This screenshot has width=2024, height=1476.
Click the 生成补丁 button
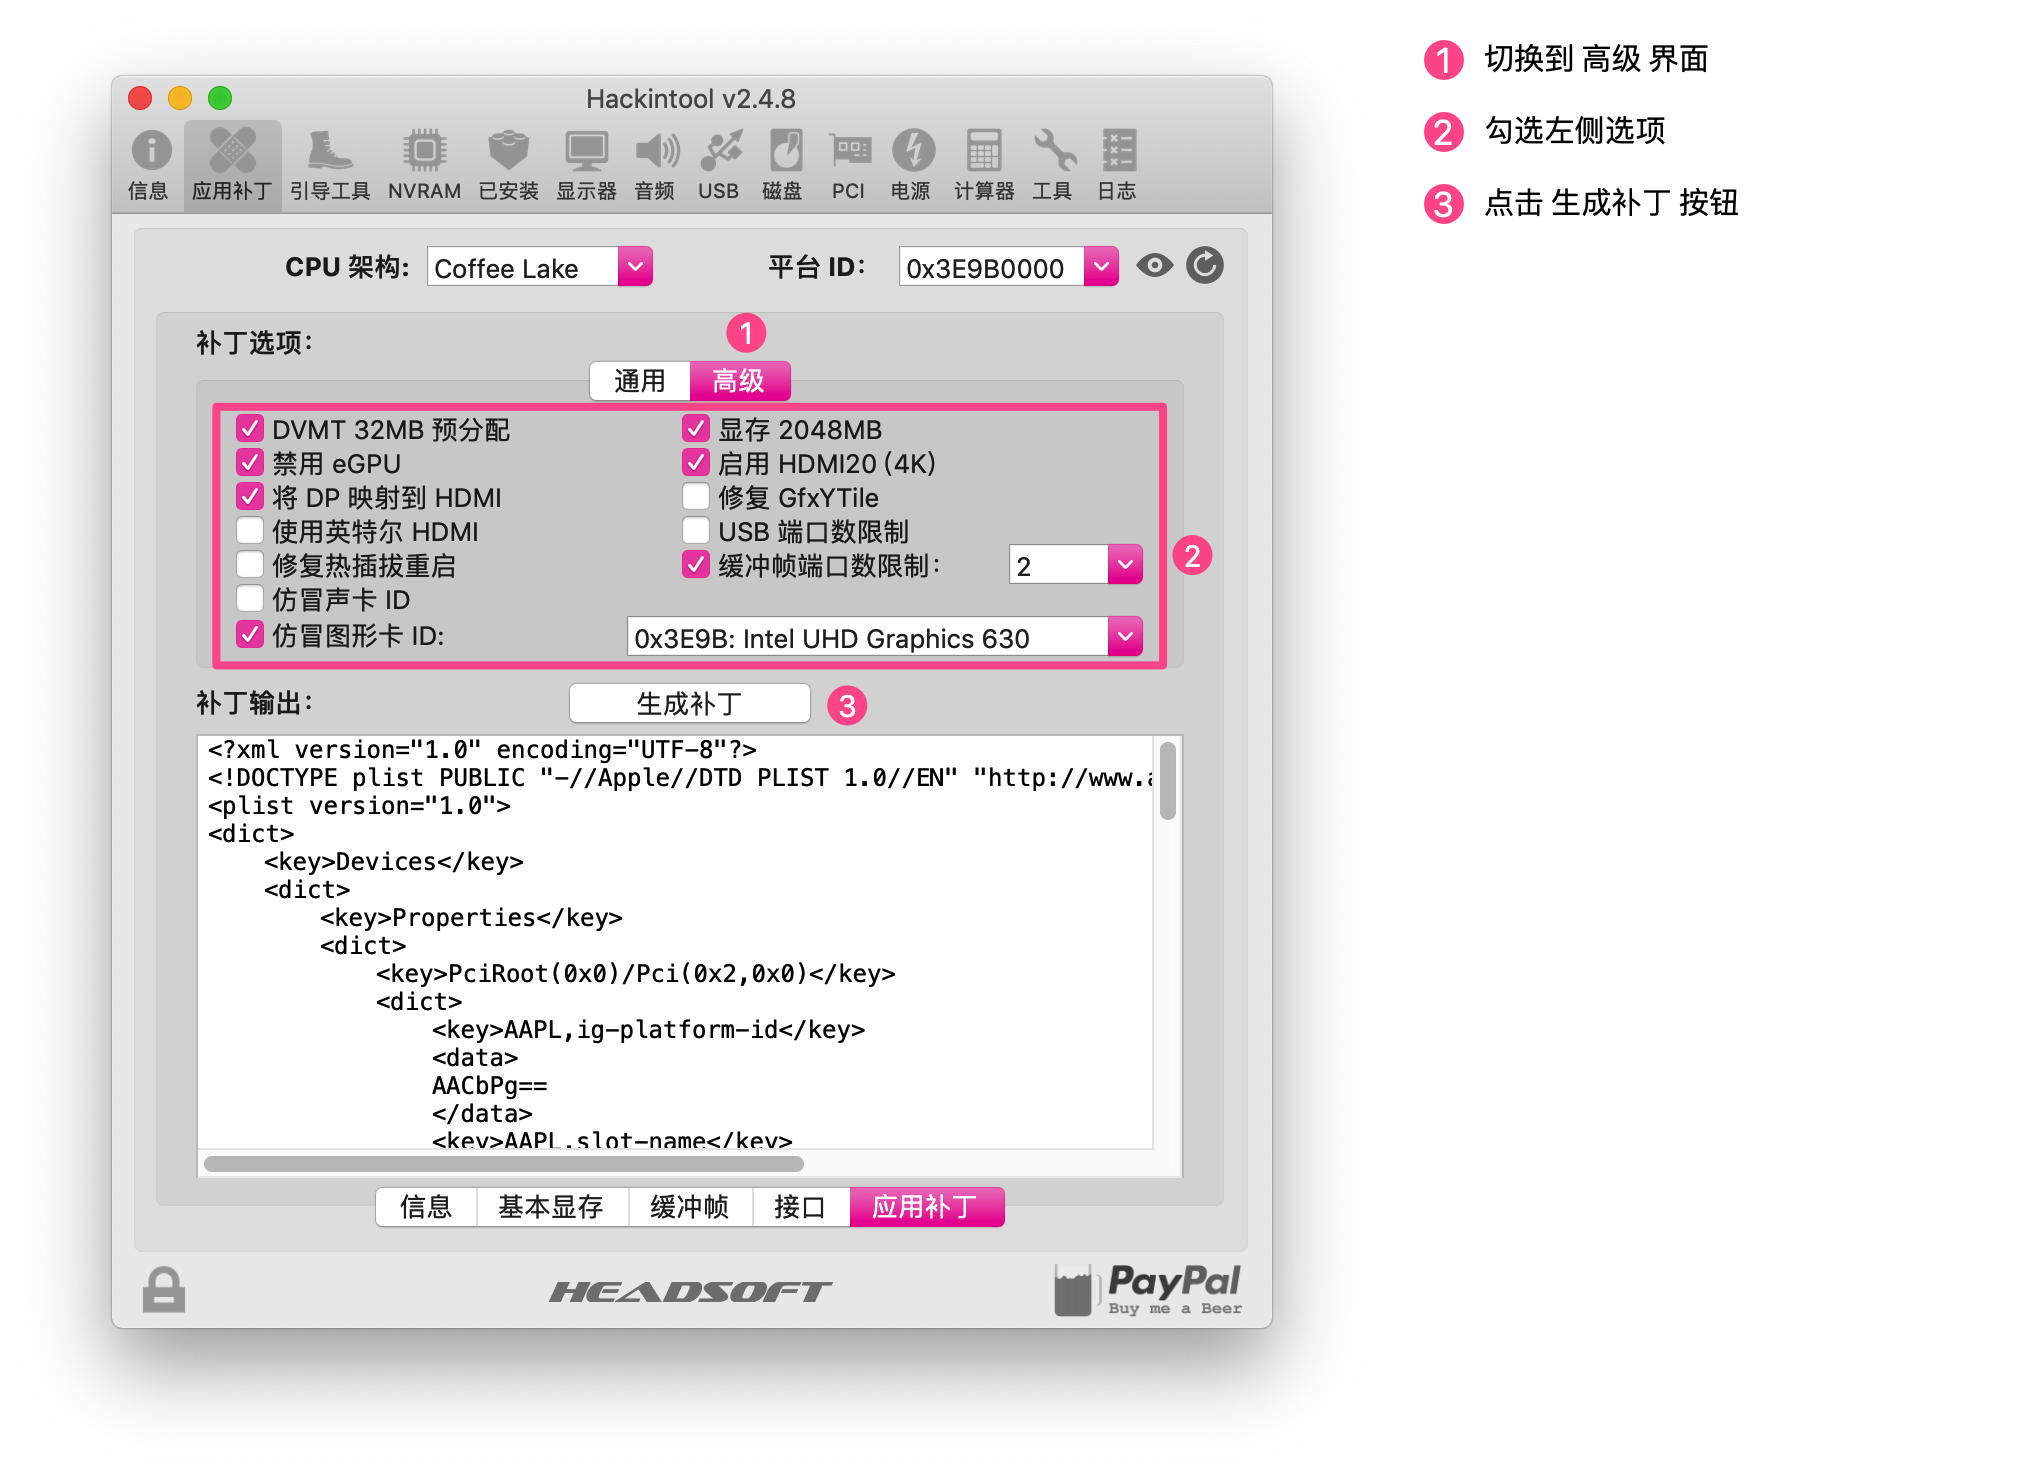click(689, 703)
